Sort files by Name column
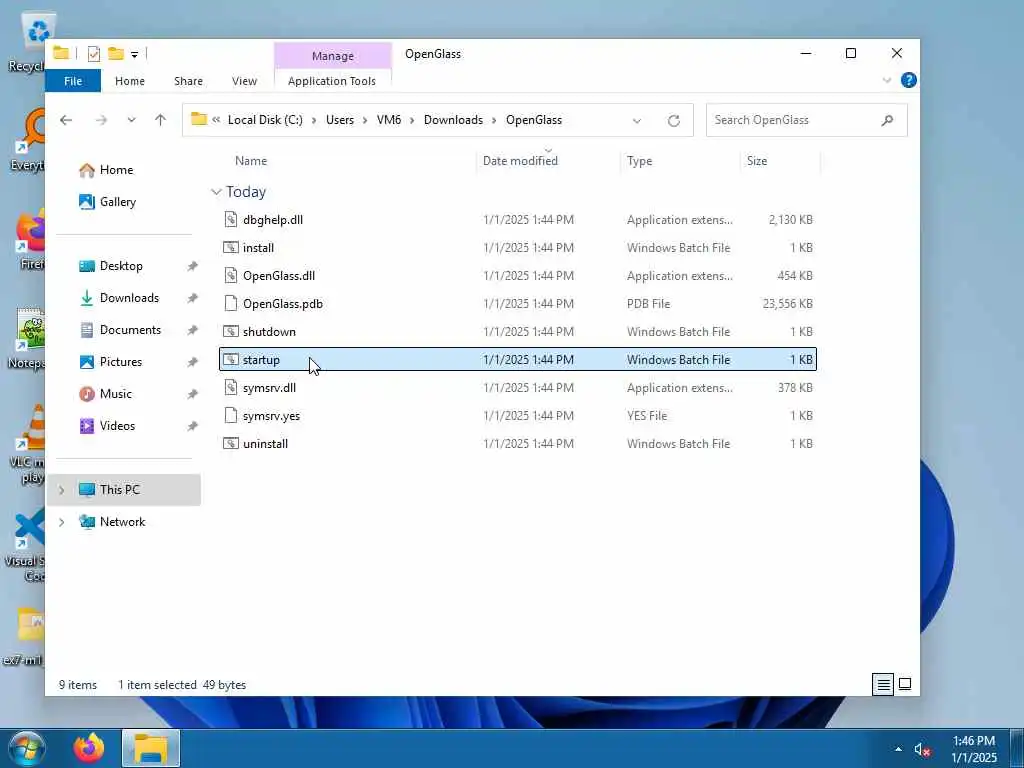 point(251,161)
